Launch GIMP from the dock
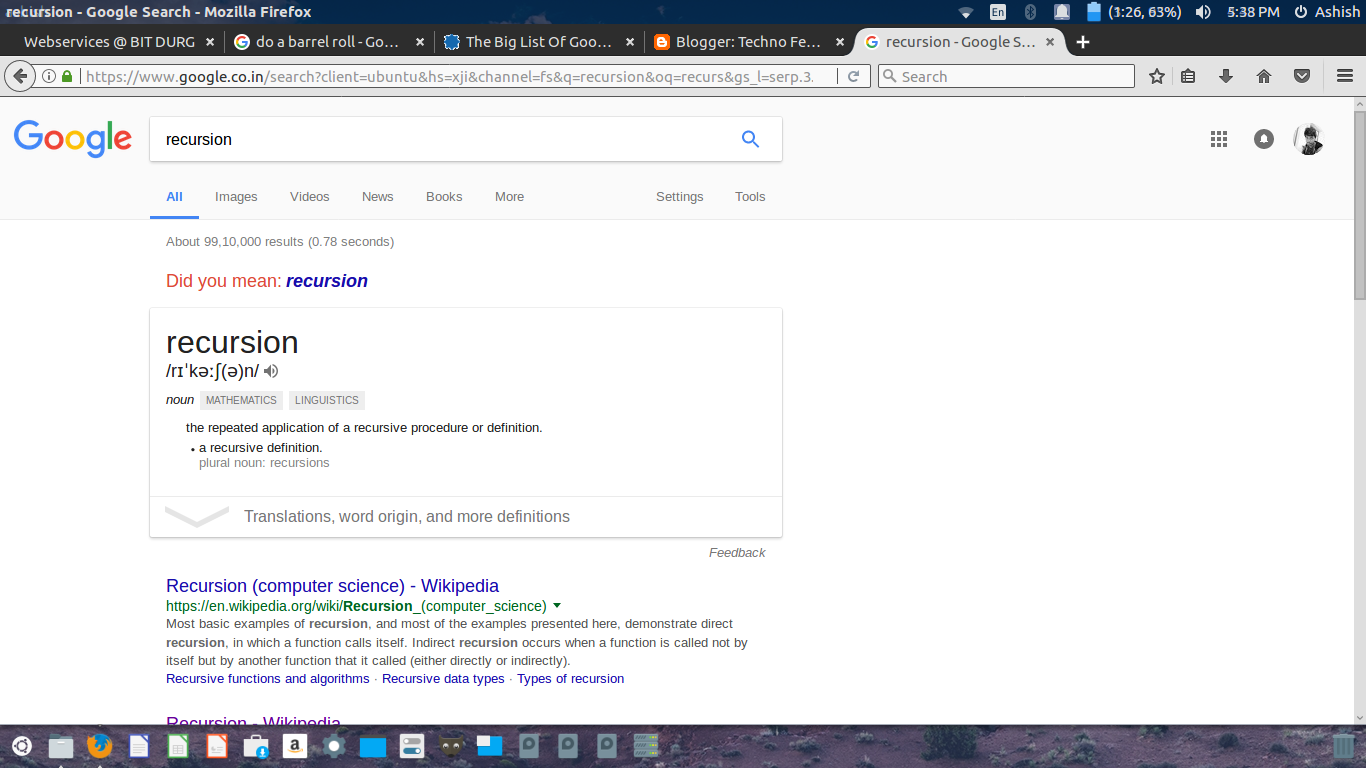 (451, 746)
